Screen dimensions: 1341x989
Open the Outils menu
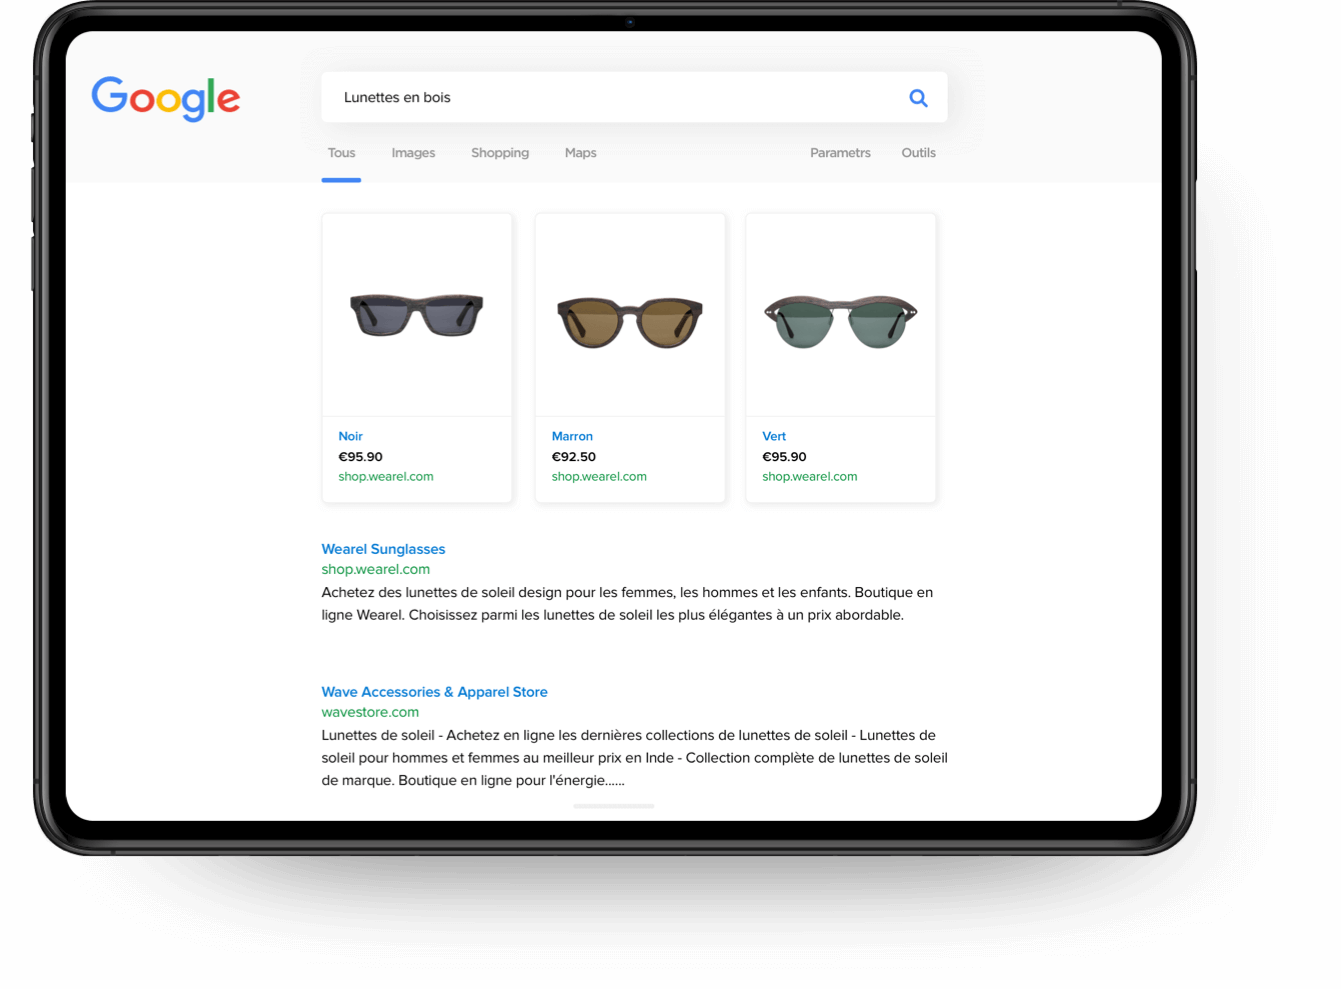click(918, 153)
